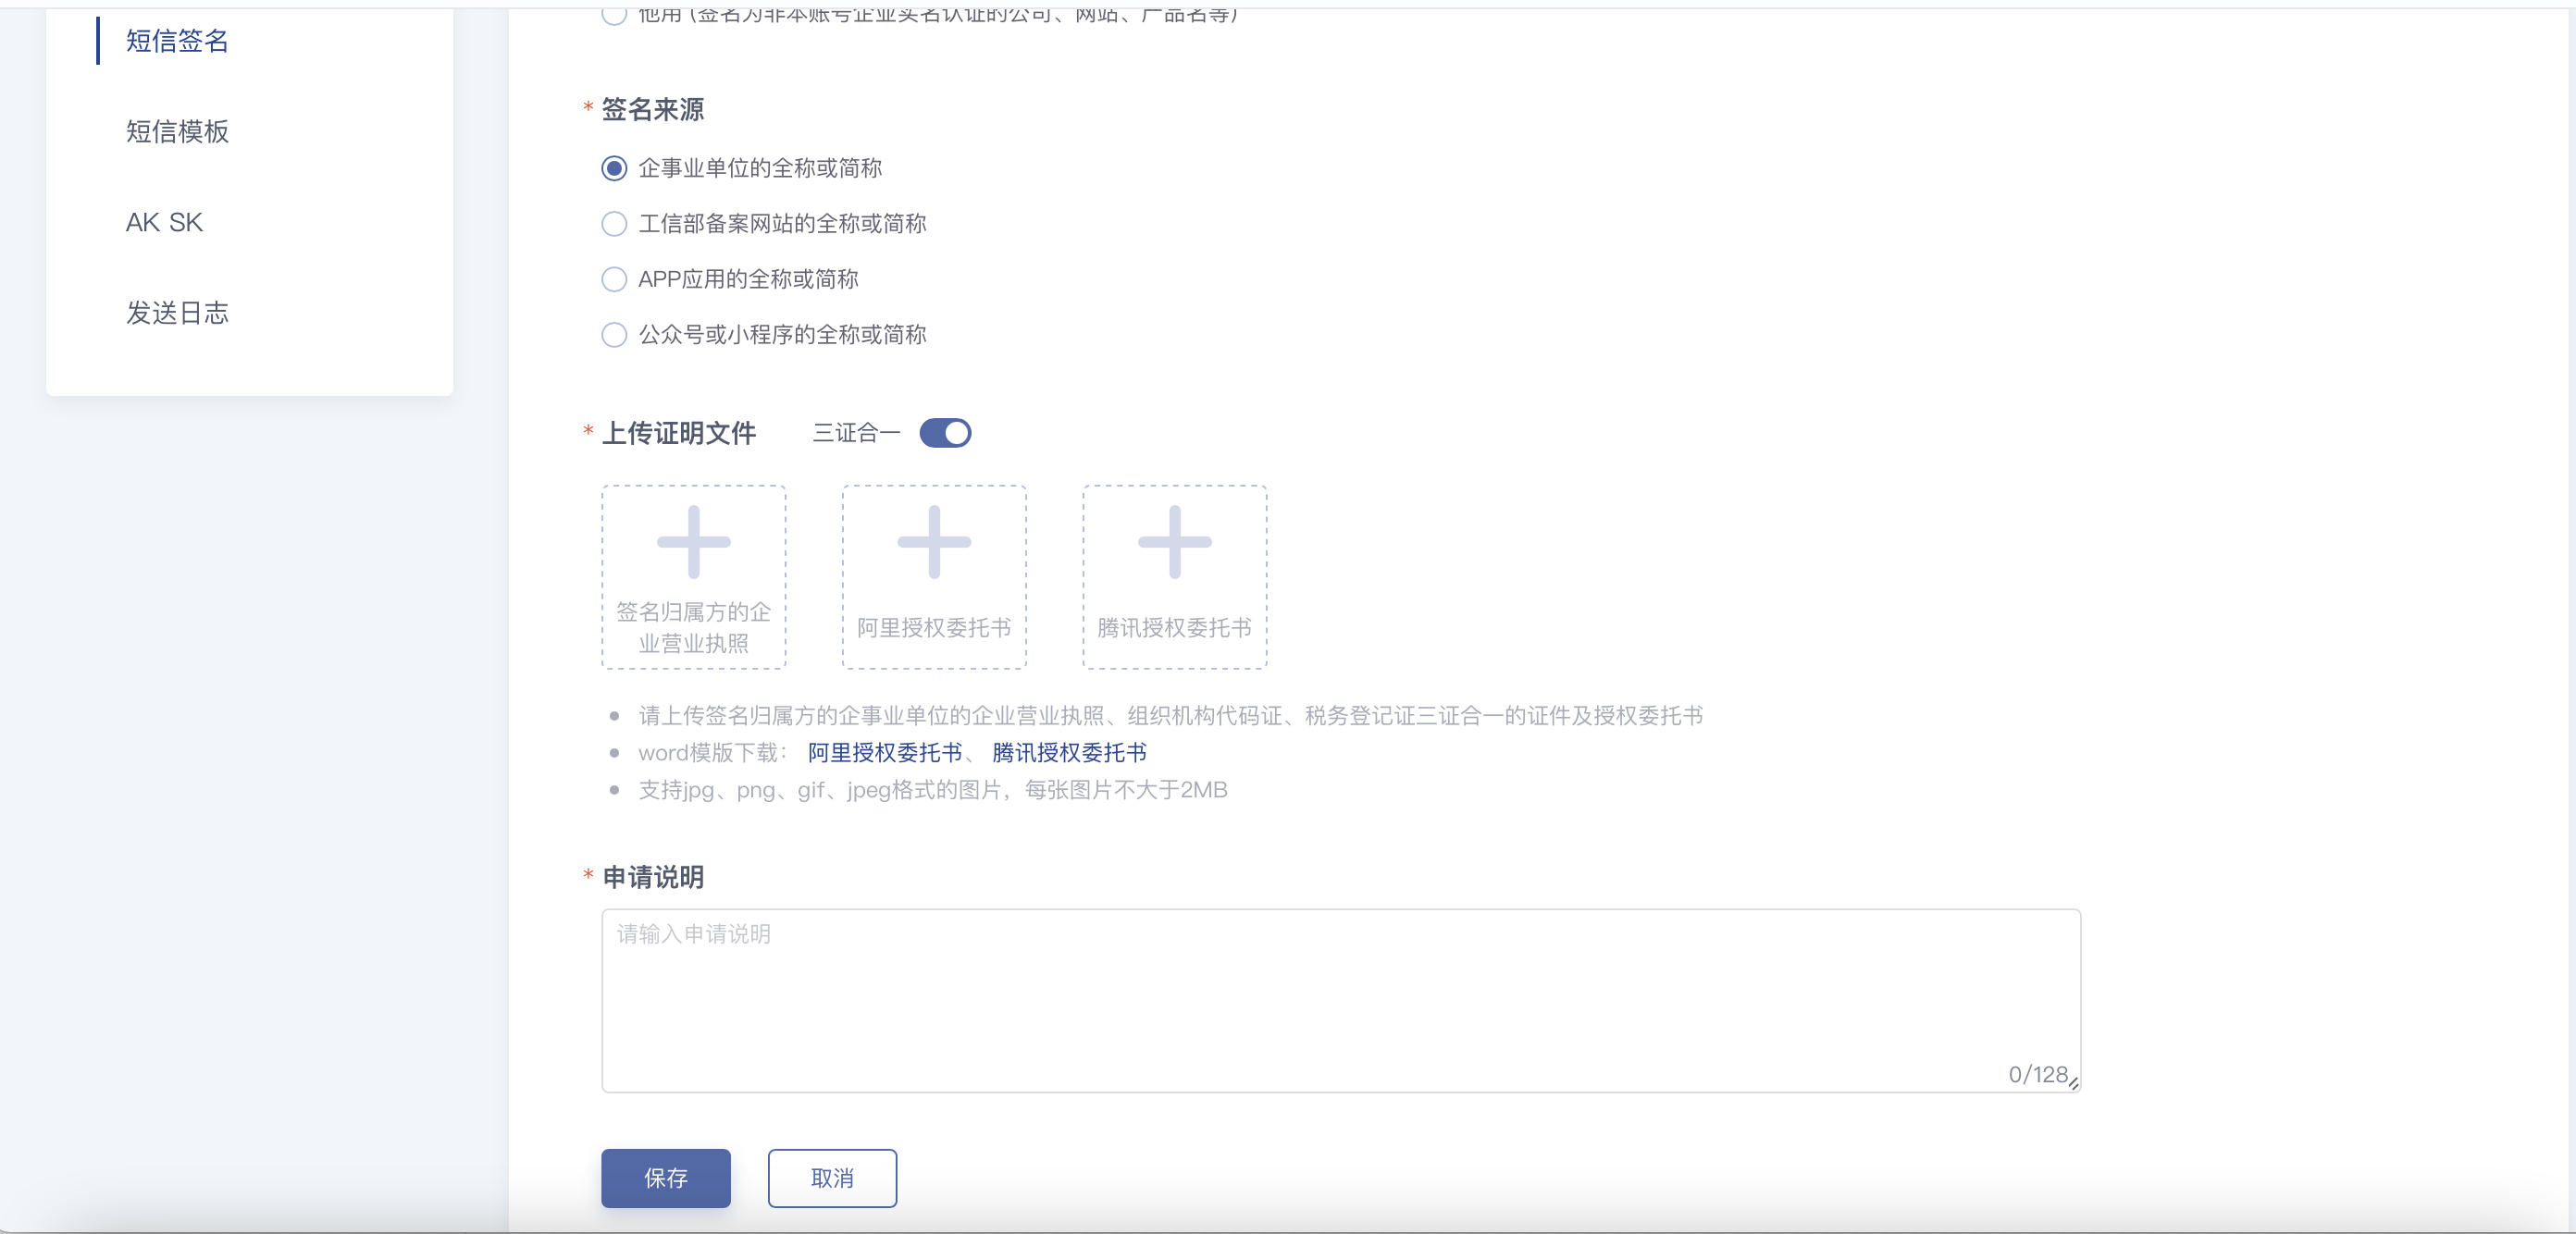Click the 保存 button
Screen dimensions: 2576x1234
point(665,1178)
